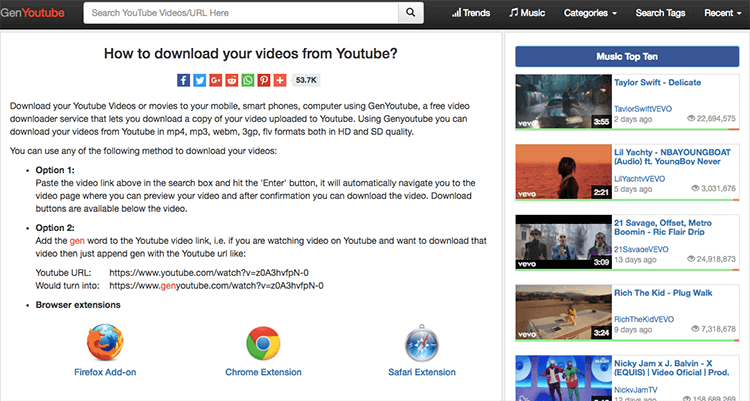The width and height of the screenshot is (750, 401).
Task: Visit RichTheKidVEVO channel link
Action: coord(644,319)
